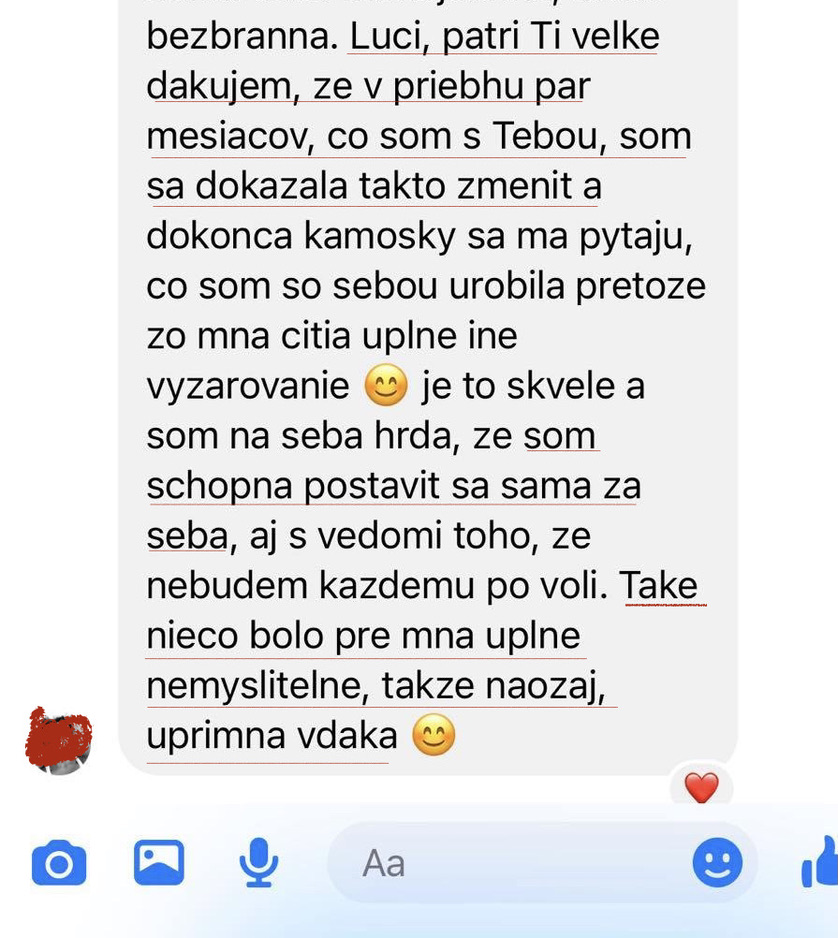Open the sender's profile avatar

tap(59, 741)
